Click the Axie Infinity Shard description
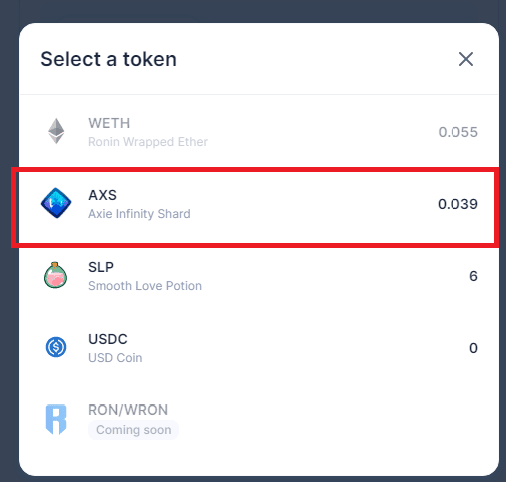The width and height of the screenshot is (506, 482). point(139,214)
